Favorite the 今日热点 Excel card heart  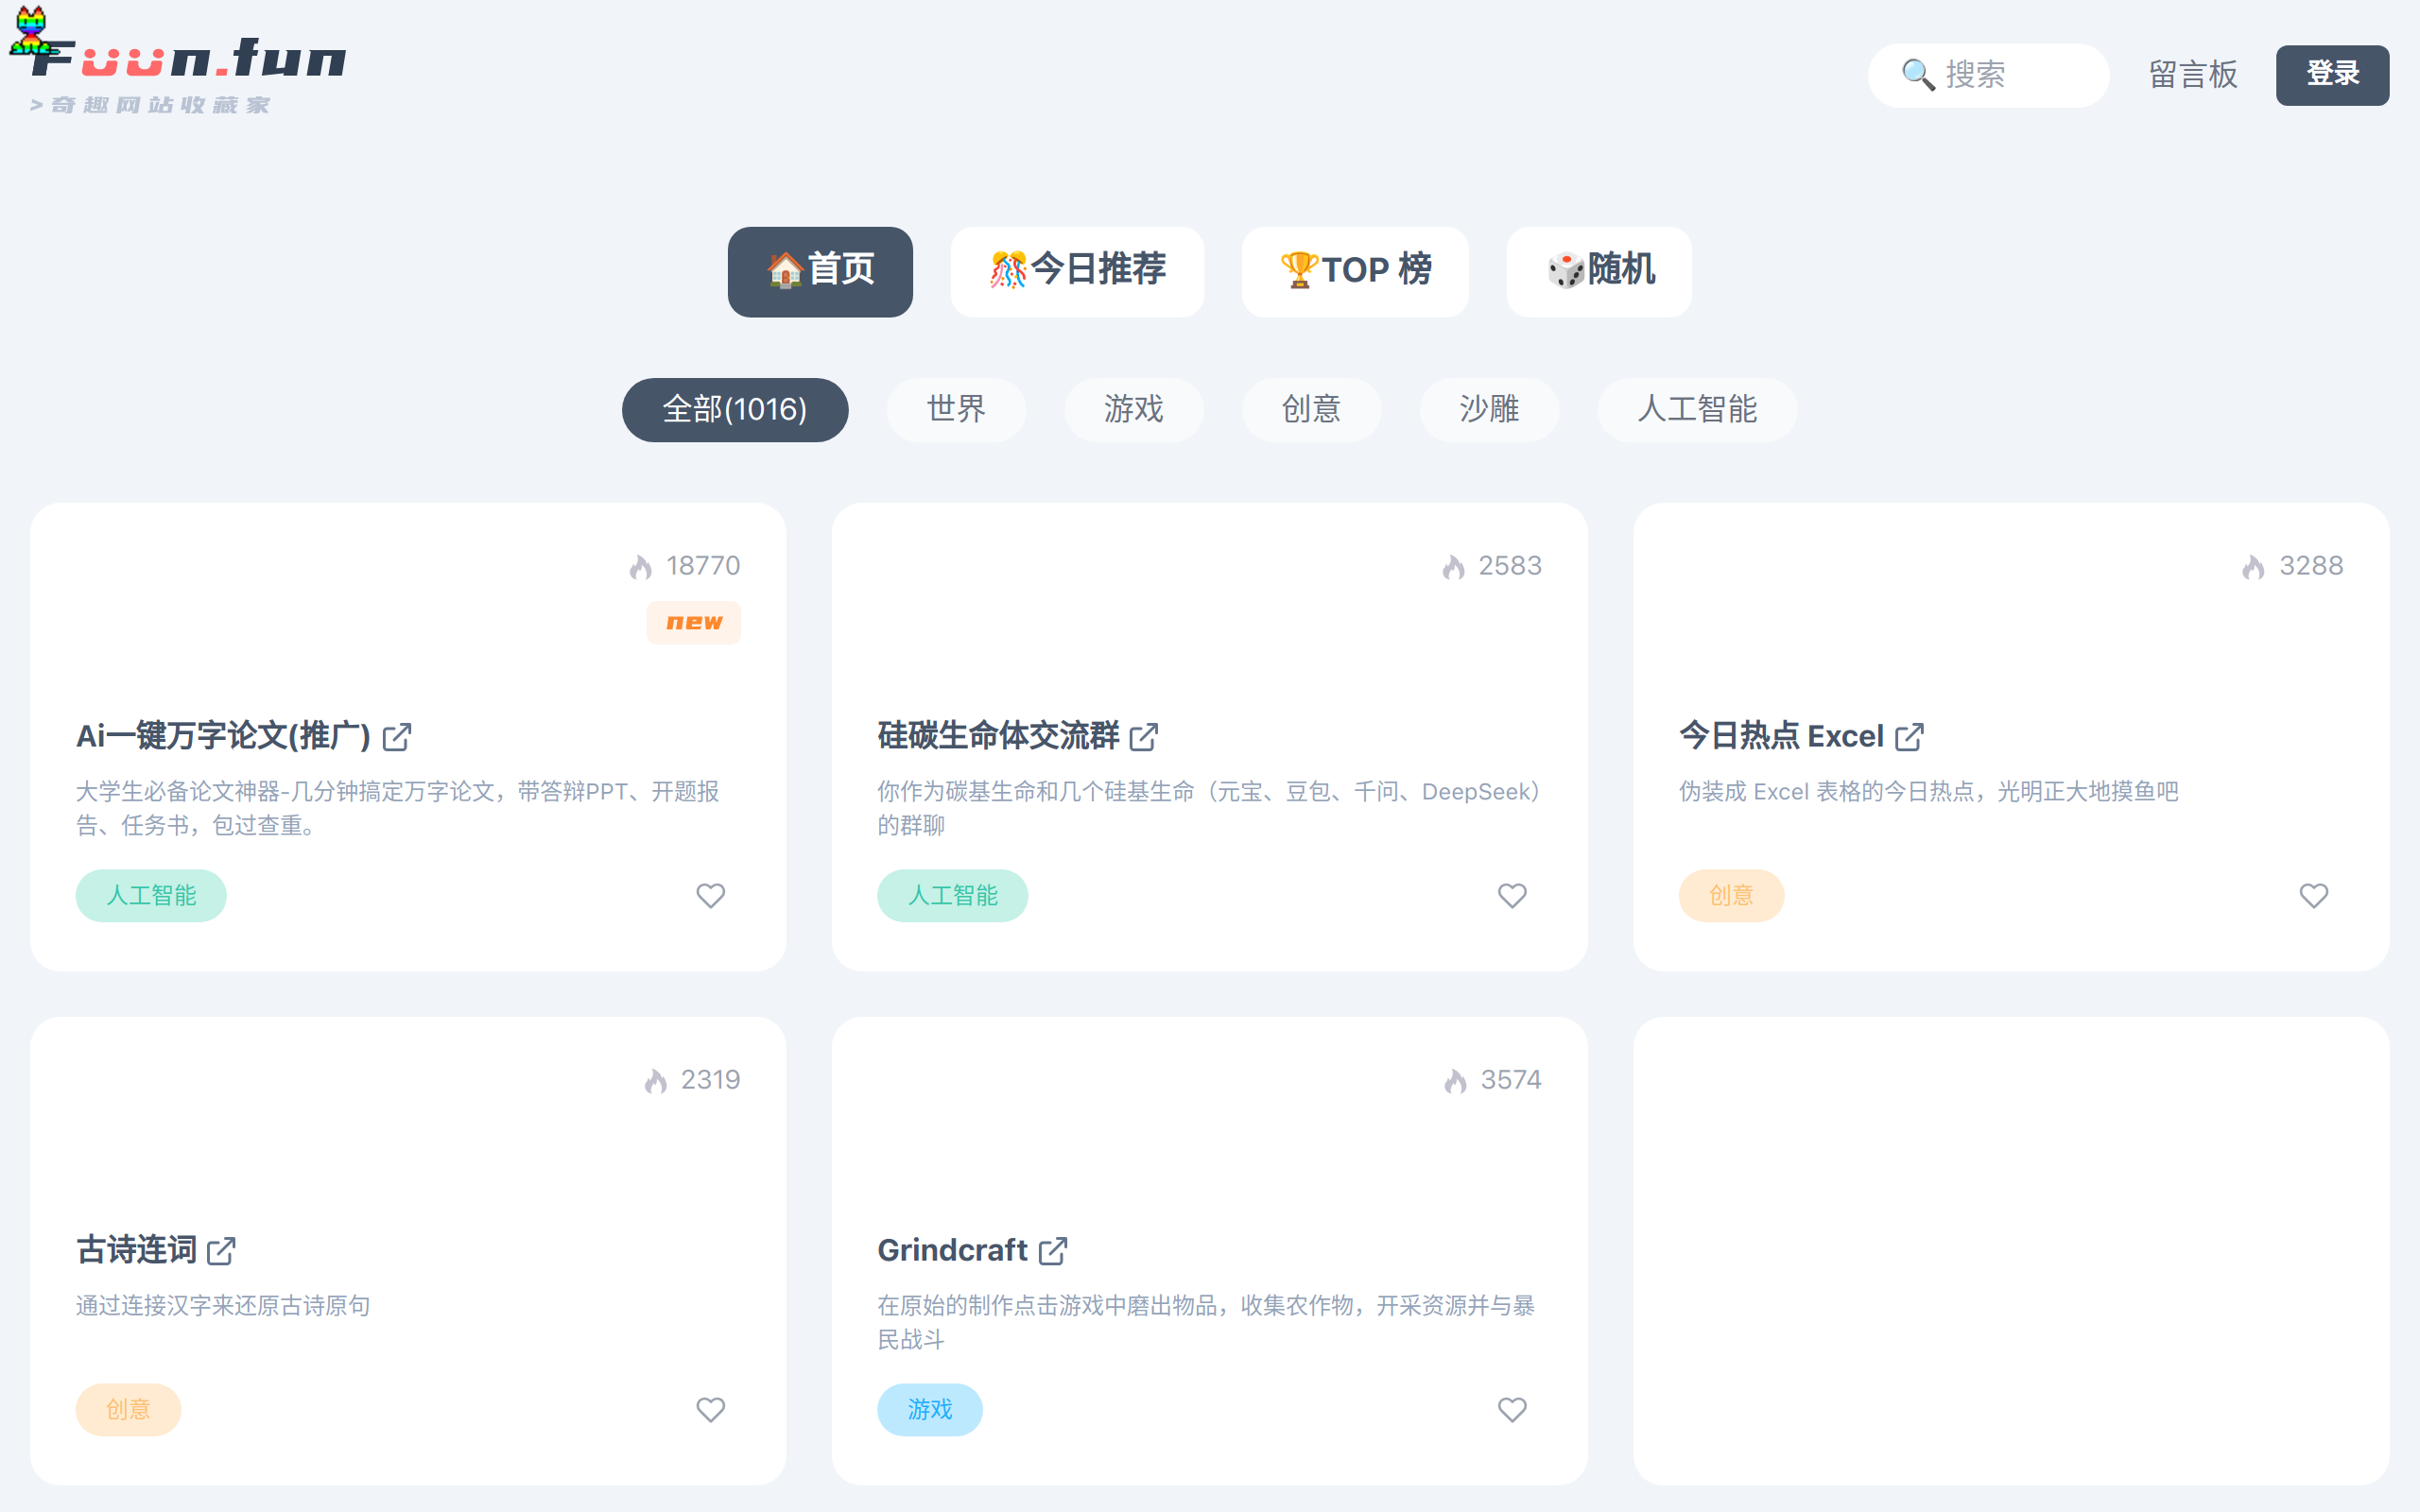(x=2314, y=895)
